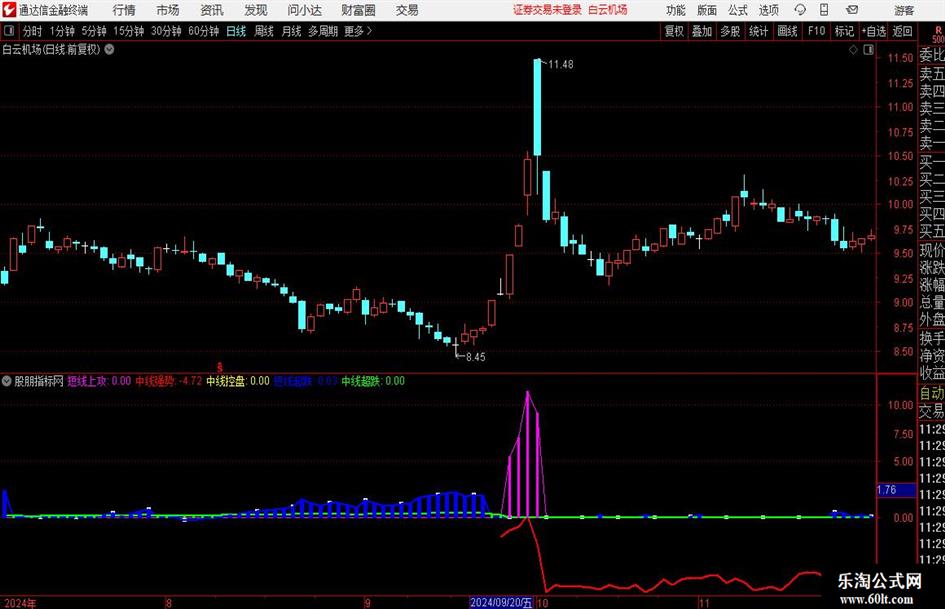
Task: Expand the 股朋指标网 indicator dropdown arrow
Action: [7, 381]
